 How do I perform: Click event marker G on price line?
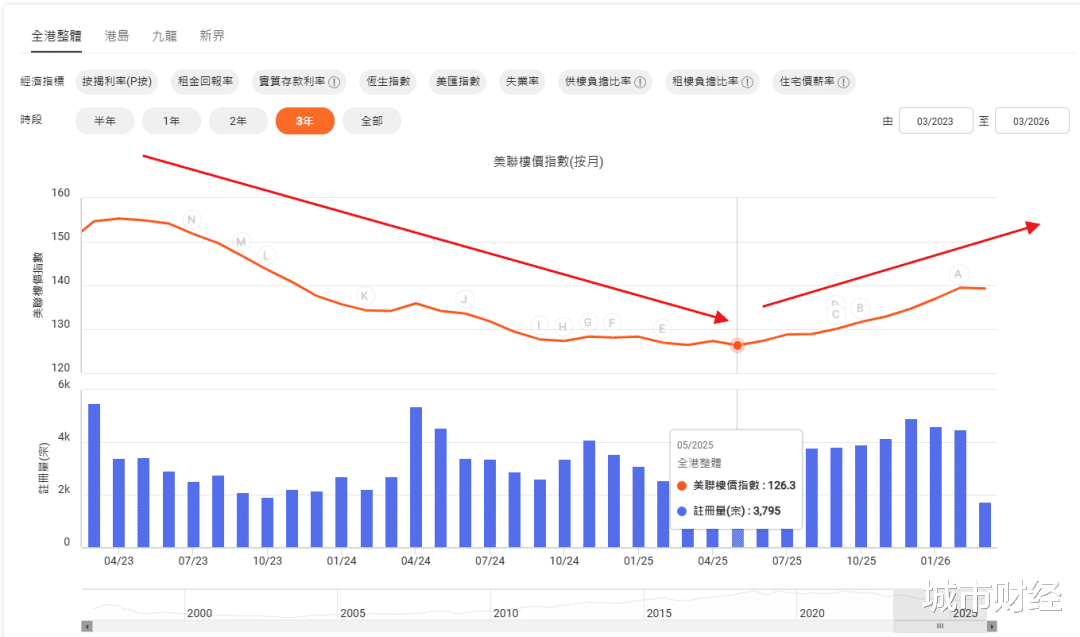(588, 322)
